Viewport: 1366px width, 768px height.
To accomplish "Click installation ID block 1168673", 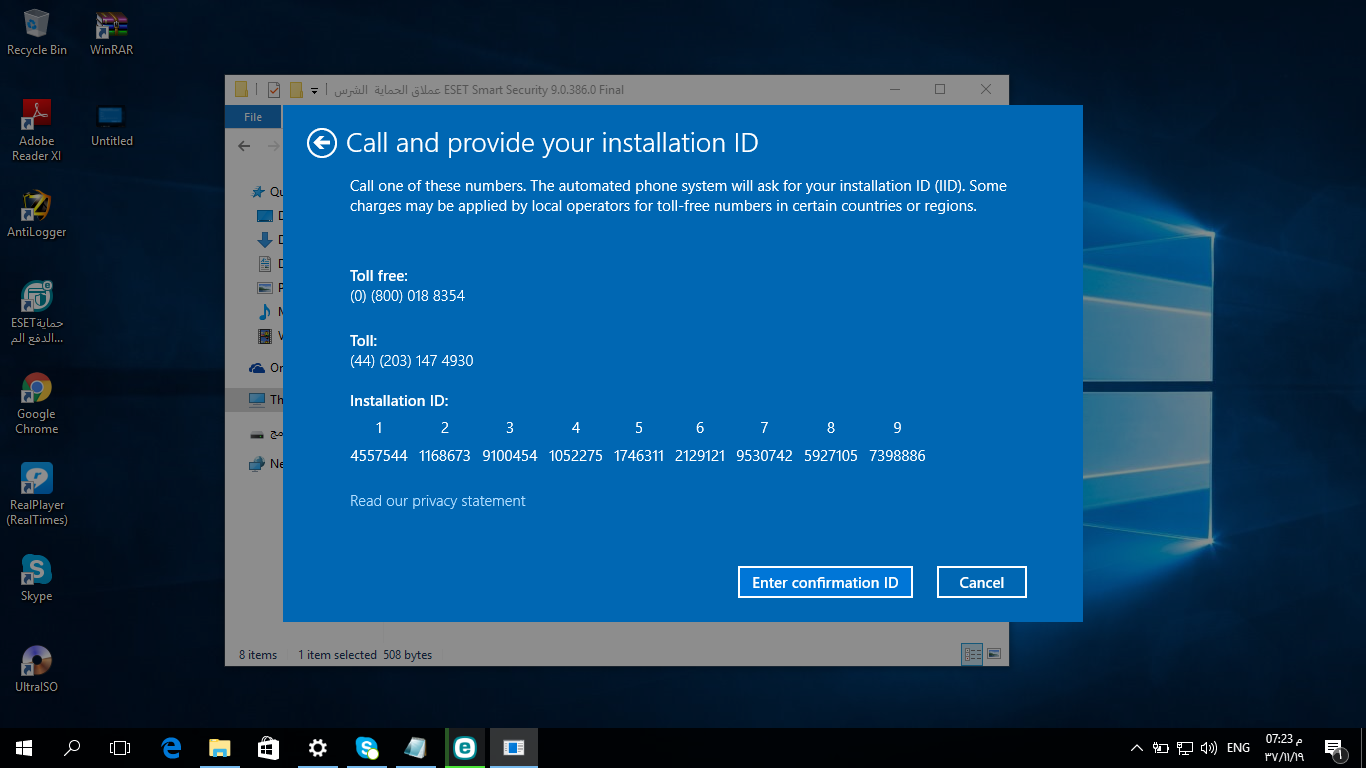I will tap(445, 456).
